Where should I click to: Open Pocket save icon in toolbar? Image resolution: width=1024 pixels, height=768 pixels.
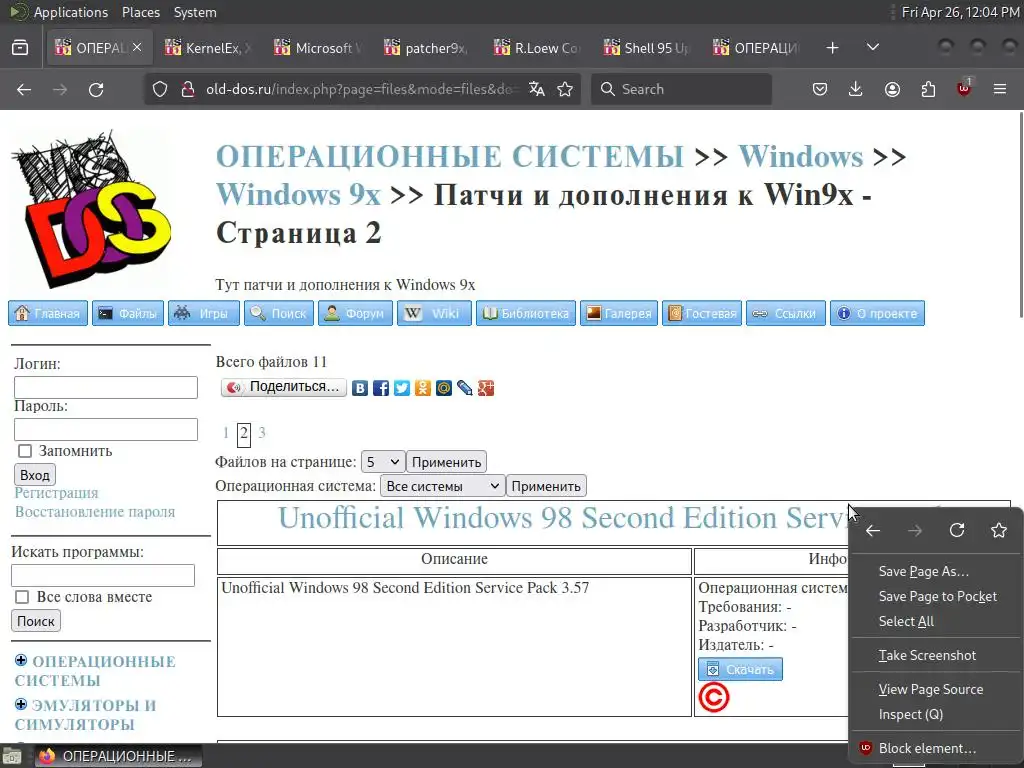click(820, 89)
